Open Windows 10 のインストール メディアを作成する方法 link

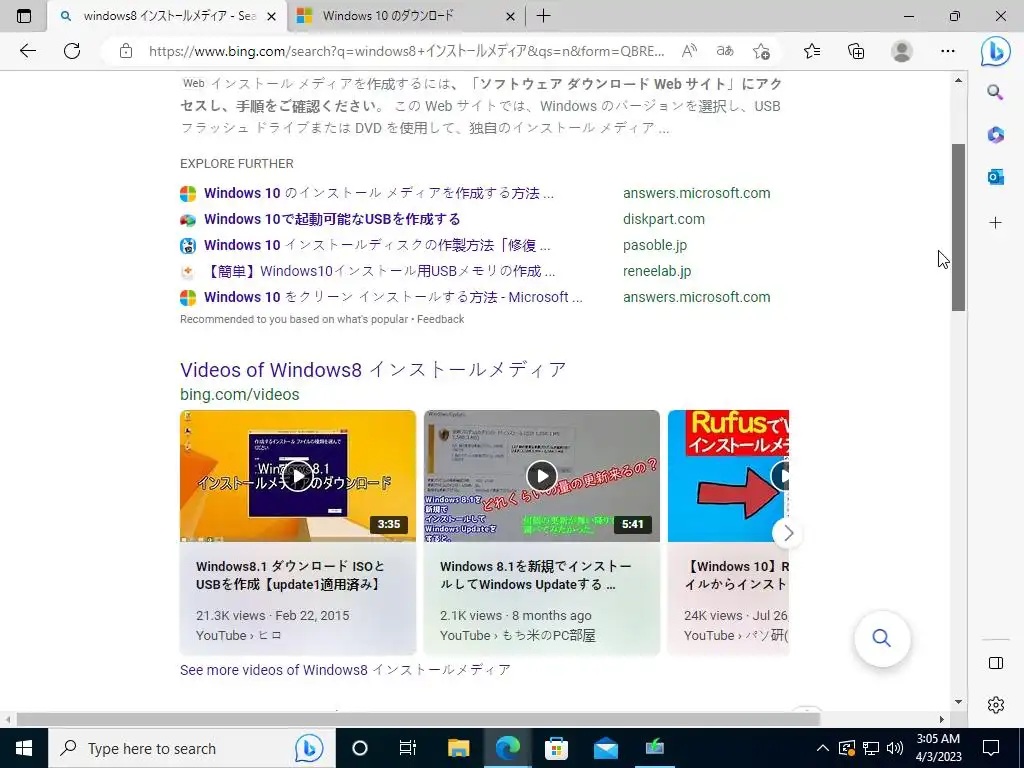click(x=379, y=193)
